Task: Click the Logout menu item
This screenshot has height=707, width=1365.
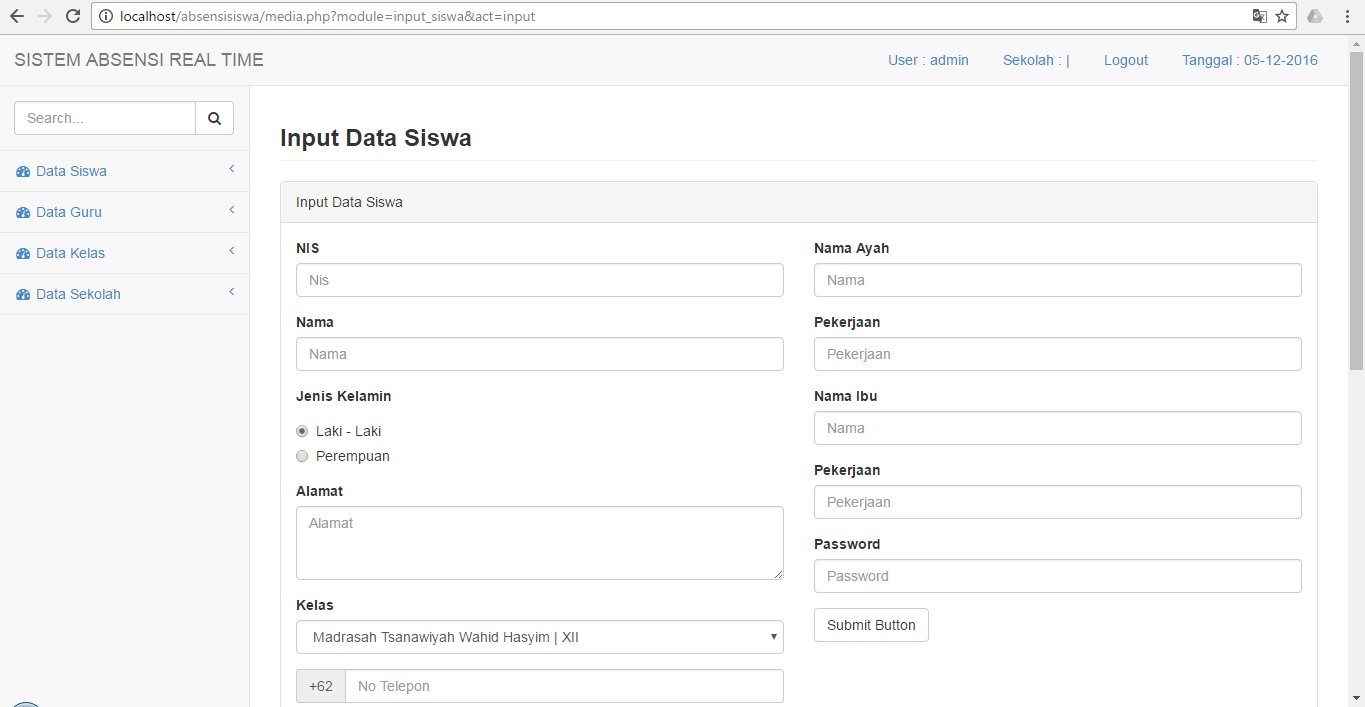Action: point(1126,60)
